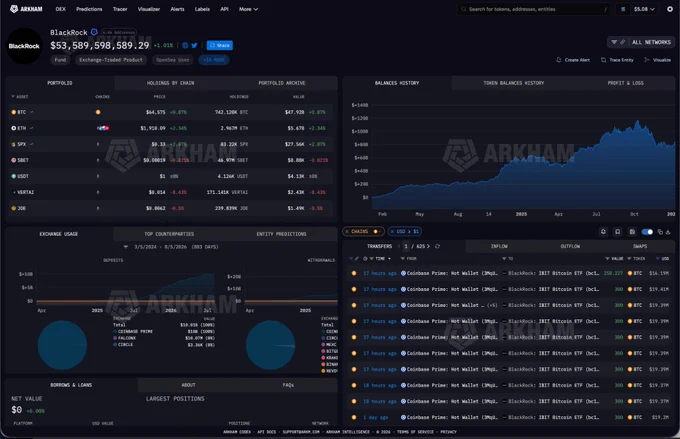Viewport: 680px width, 439px height.
Task: Click the transfers page number field
Action: pos(406,246)
